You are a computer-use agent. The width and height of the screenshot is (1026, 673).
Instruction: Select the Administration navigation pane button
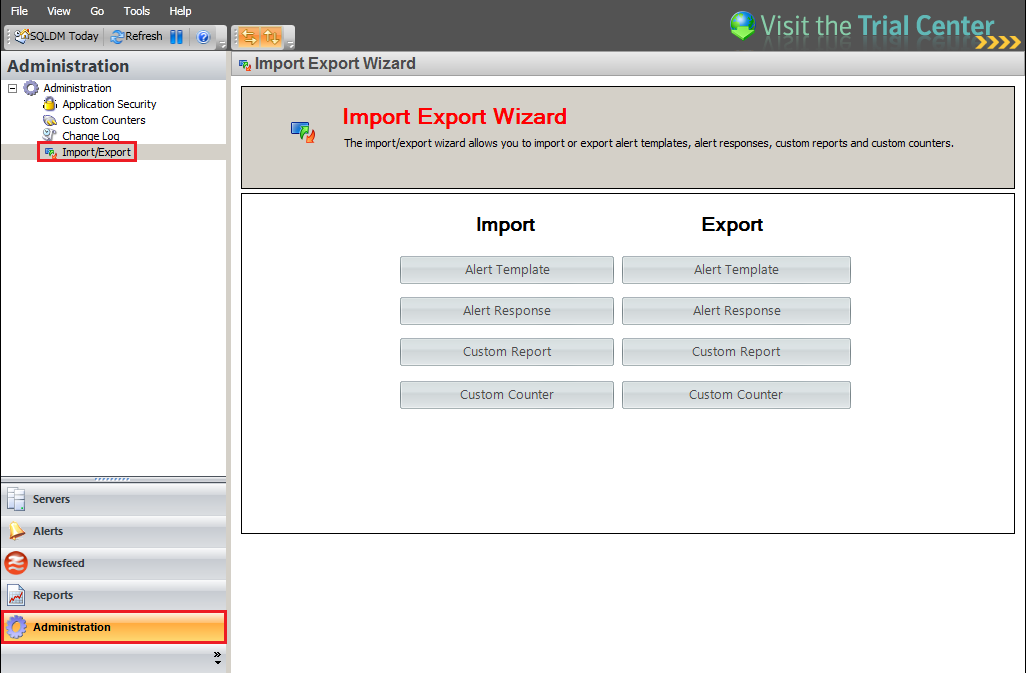coord(114,627)
